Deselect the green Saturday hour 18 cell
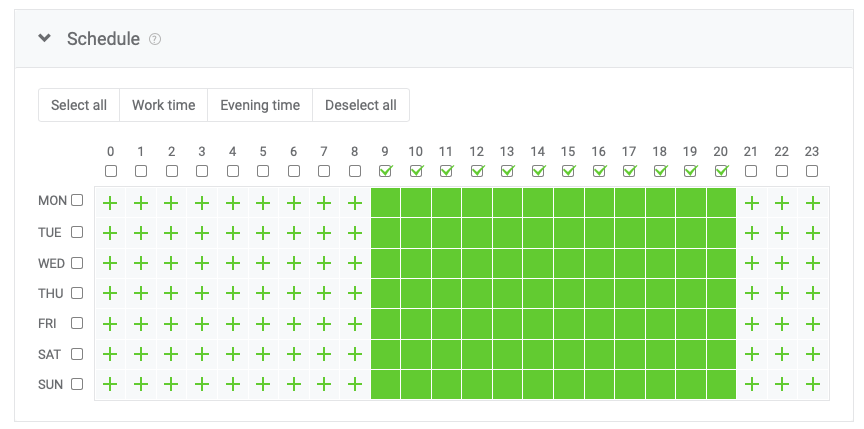The width and height of the screenshot is (864, 429). 660,354
